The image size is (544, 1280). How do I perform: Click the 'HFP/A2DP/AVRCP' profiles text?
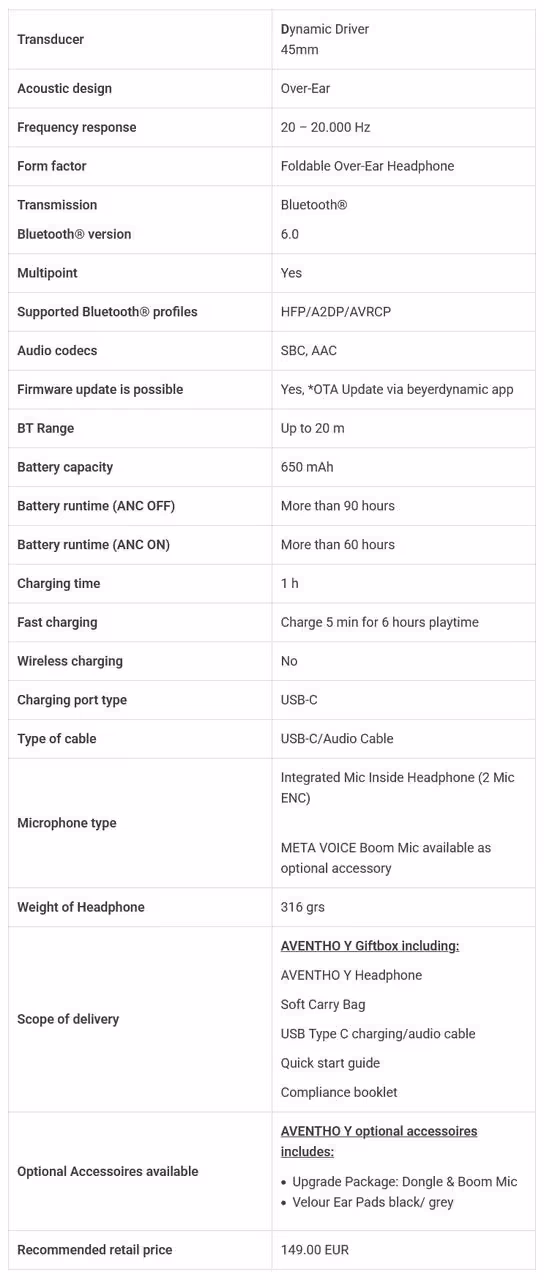click(x=336, y=312)
